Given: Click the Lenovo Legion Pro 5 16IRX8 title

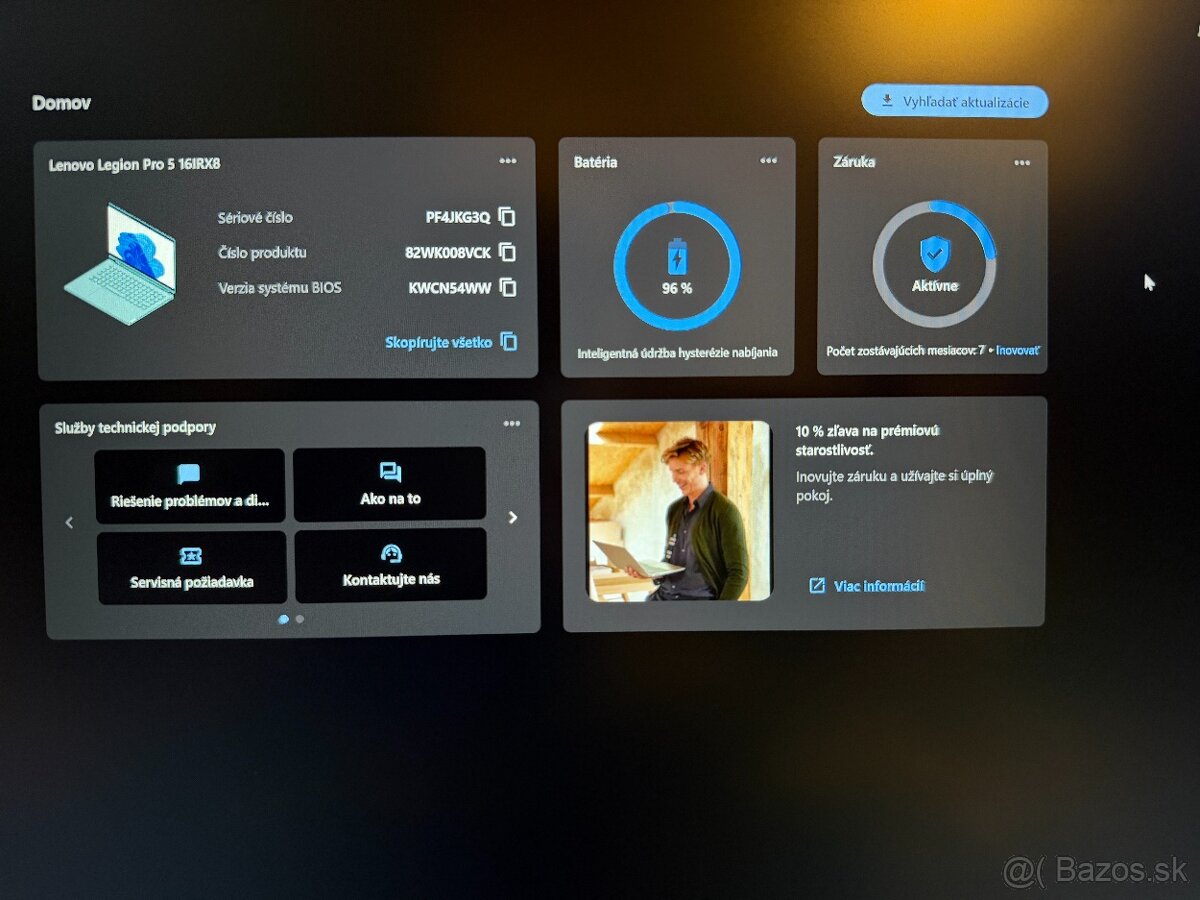Looking at the screenshot, I should (134, 165).
